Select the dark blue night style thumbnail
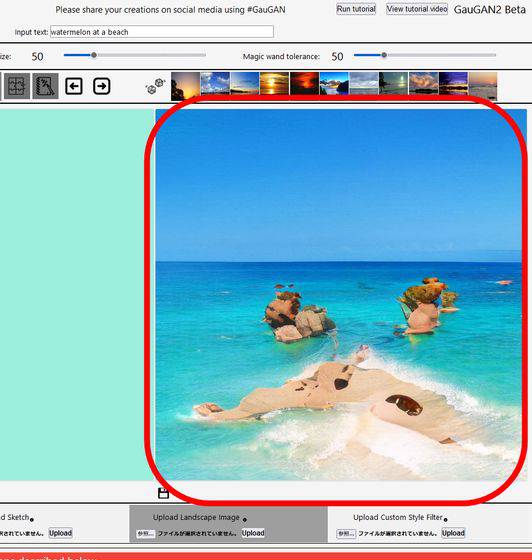The height and width of the screenshot is (560, 532). coord(453,84)
